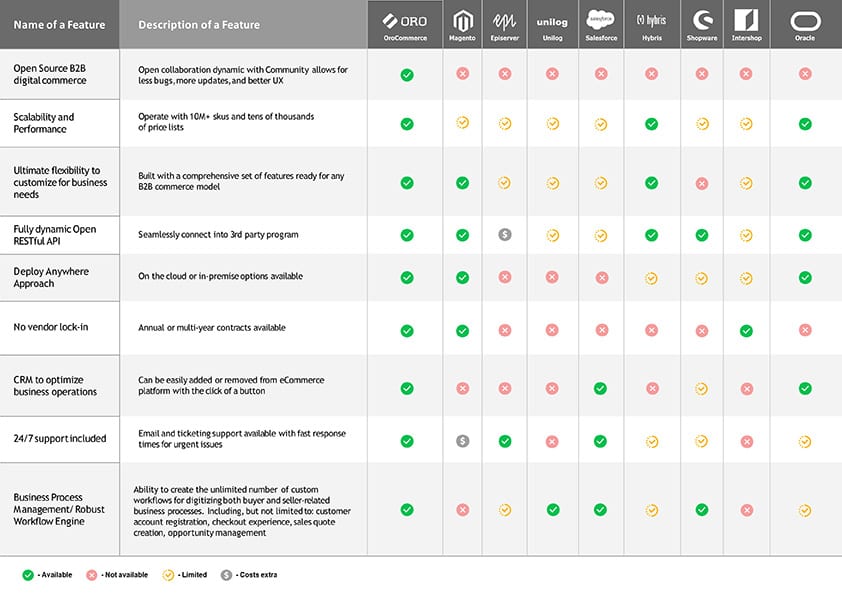The width and height of the screenshot is (842, 595).
Task: Click Magento costs-extra dollar icon in 24/7 support row
Action: click(x=462, y=441)
